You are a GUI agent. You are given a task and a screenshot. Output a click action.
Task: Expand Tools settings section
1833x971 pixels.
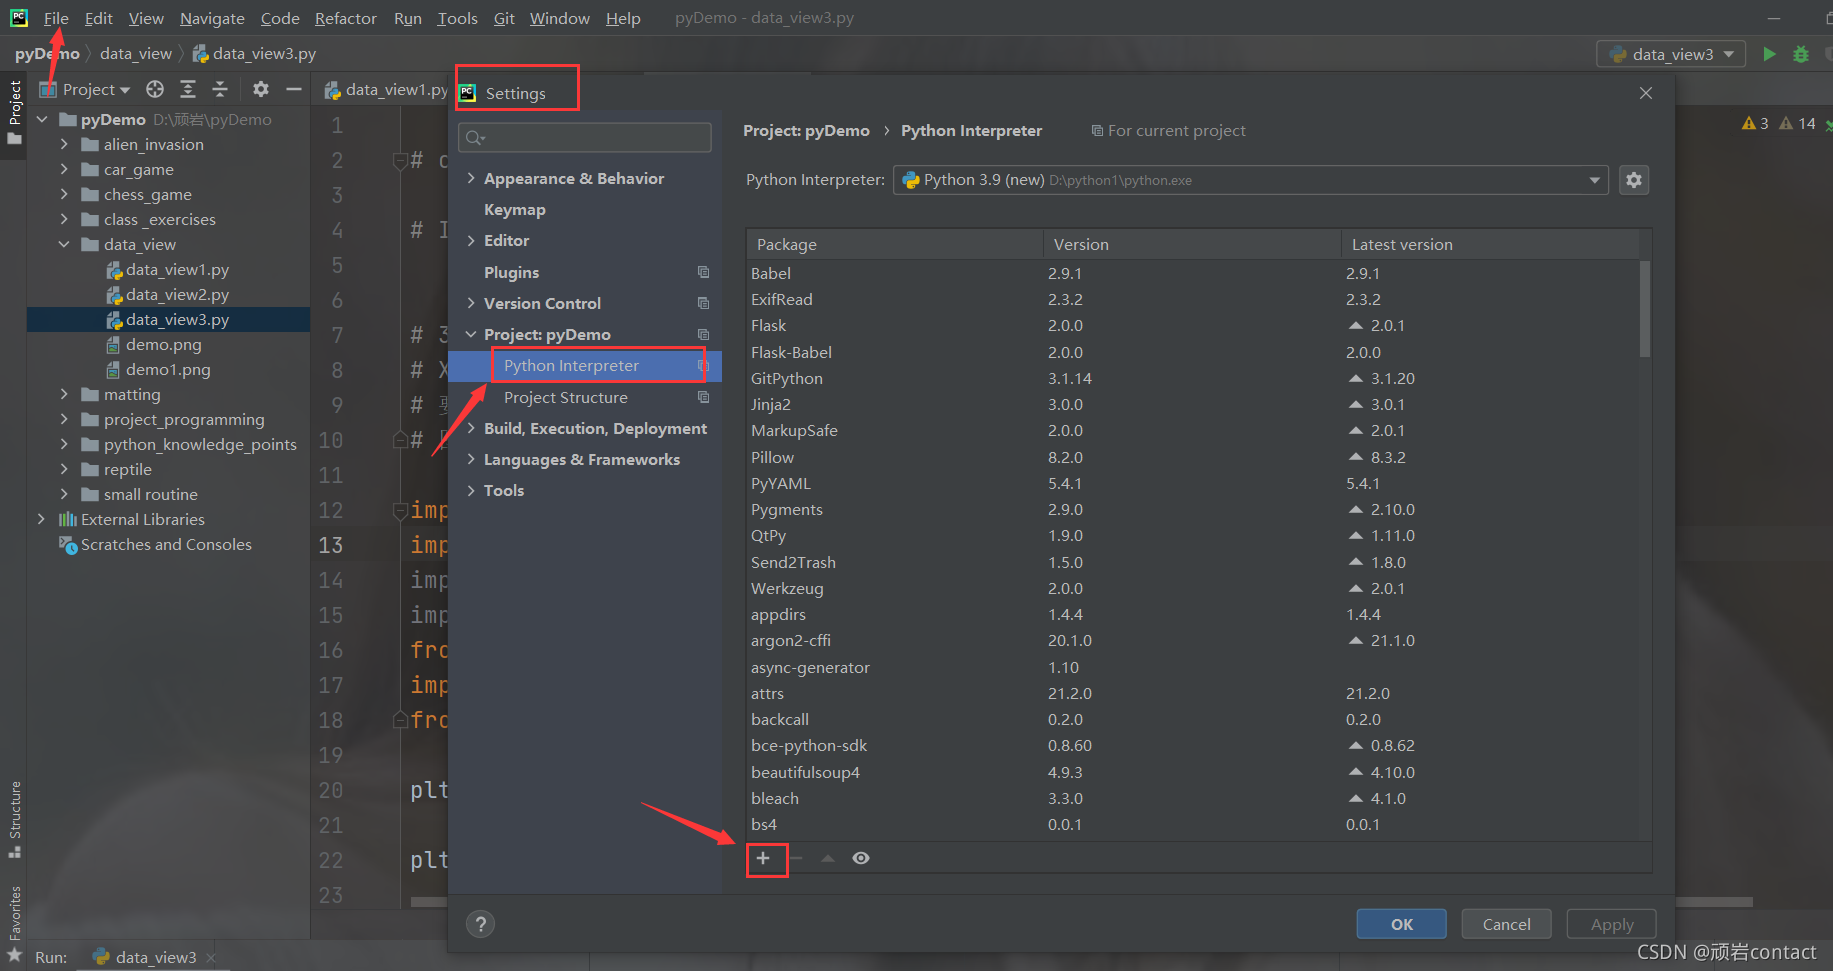[471, 490]
